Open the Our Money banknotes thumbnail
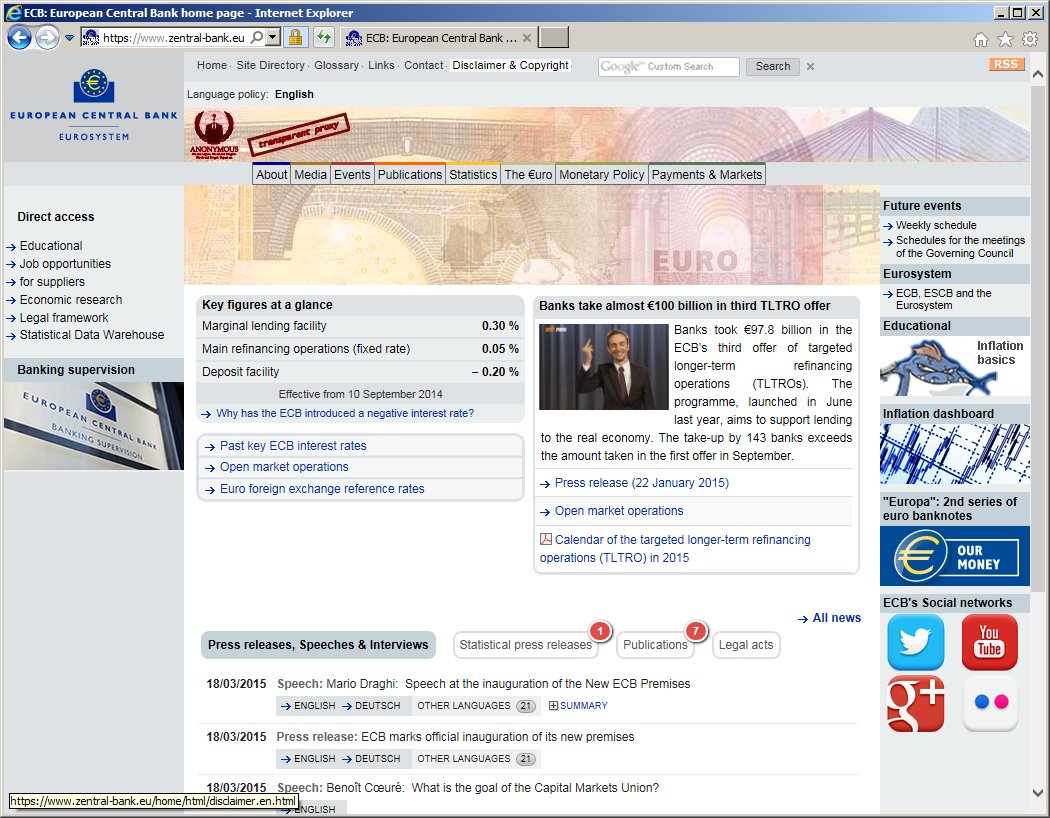Screen dimensions: 1050x818 coord(954,556)
